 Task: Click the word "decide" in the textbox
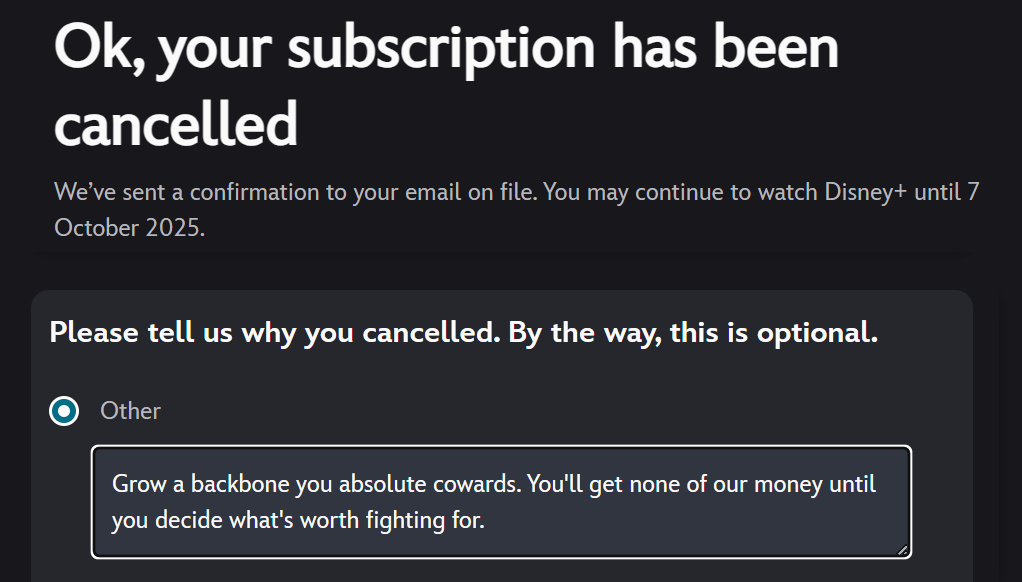pyautogui.click(x=191, y=519)
